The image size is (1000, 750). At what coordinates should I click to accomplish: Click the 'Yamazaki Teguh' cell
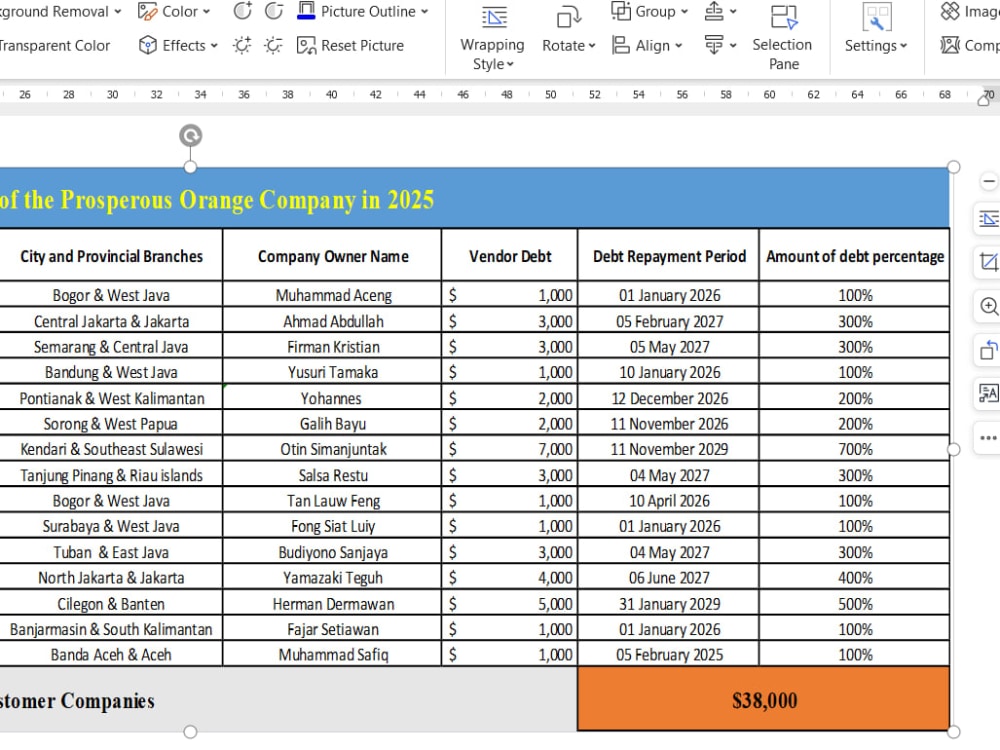(333, 578)
